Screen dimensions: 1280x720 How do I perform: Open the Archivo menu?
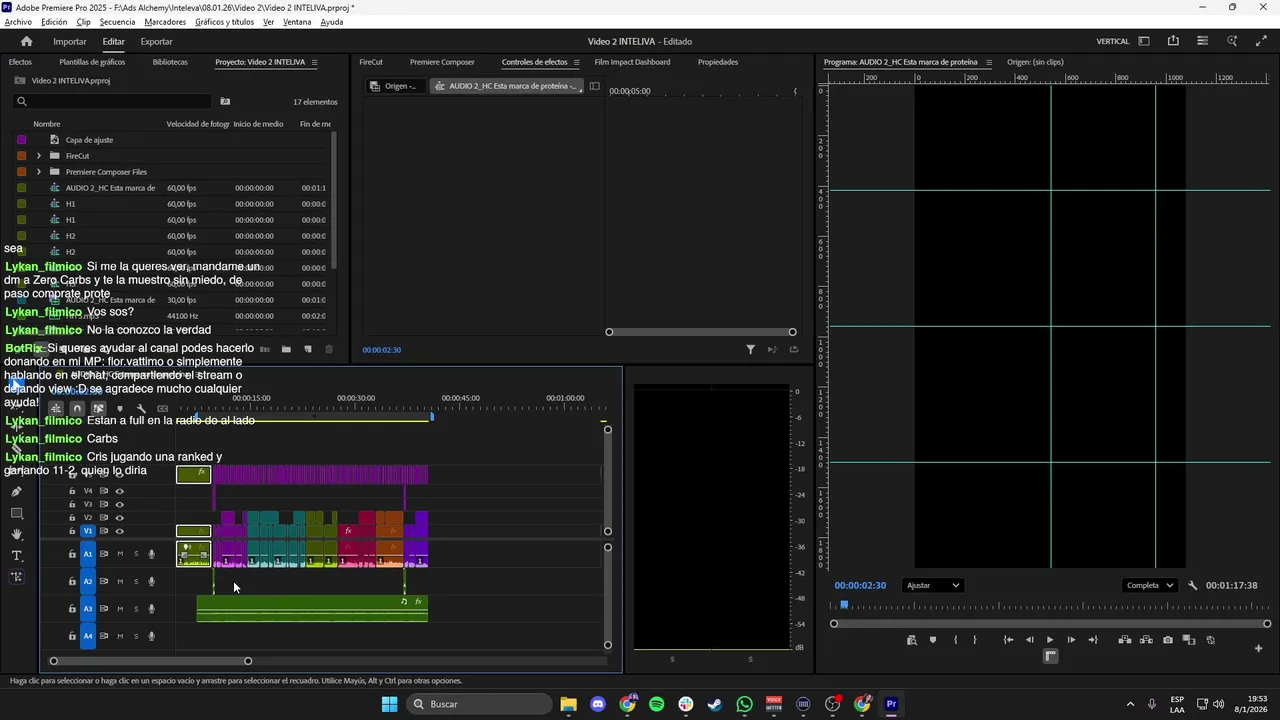(18, 22)
